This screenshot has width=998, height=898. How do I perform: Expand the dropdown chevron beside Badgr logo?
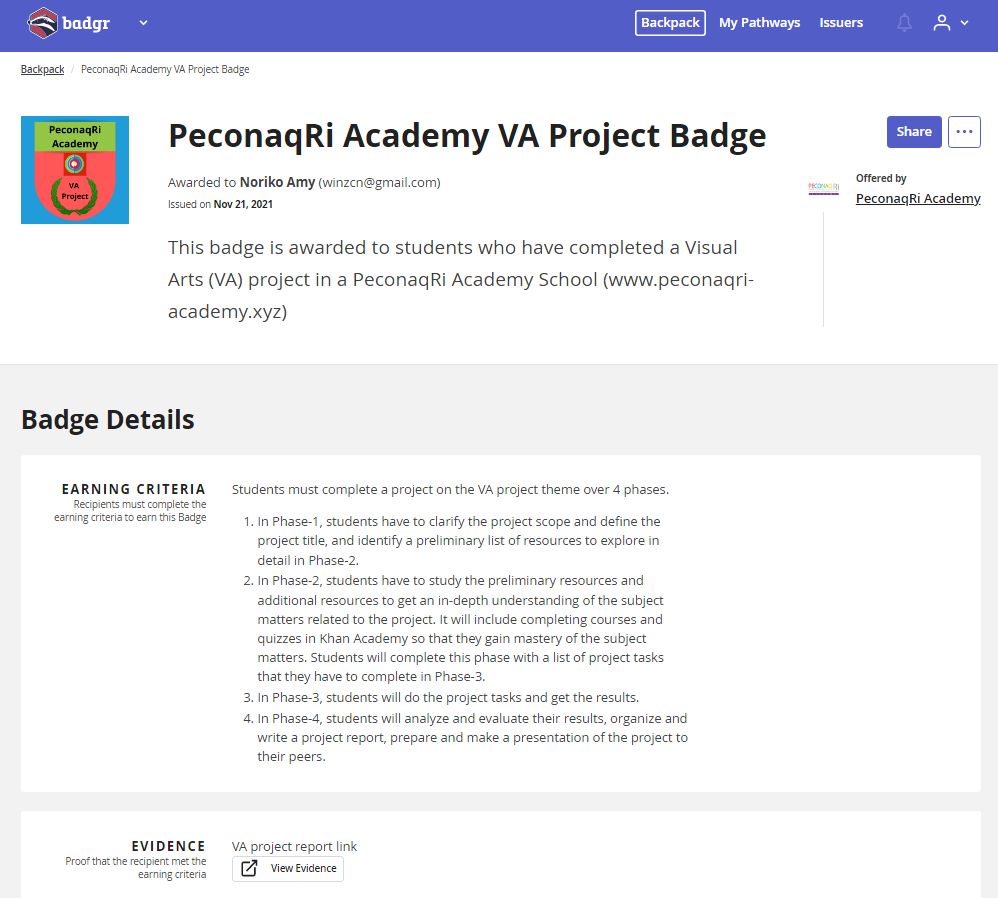click(x=143, y=23)
